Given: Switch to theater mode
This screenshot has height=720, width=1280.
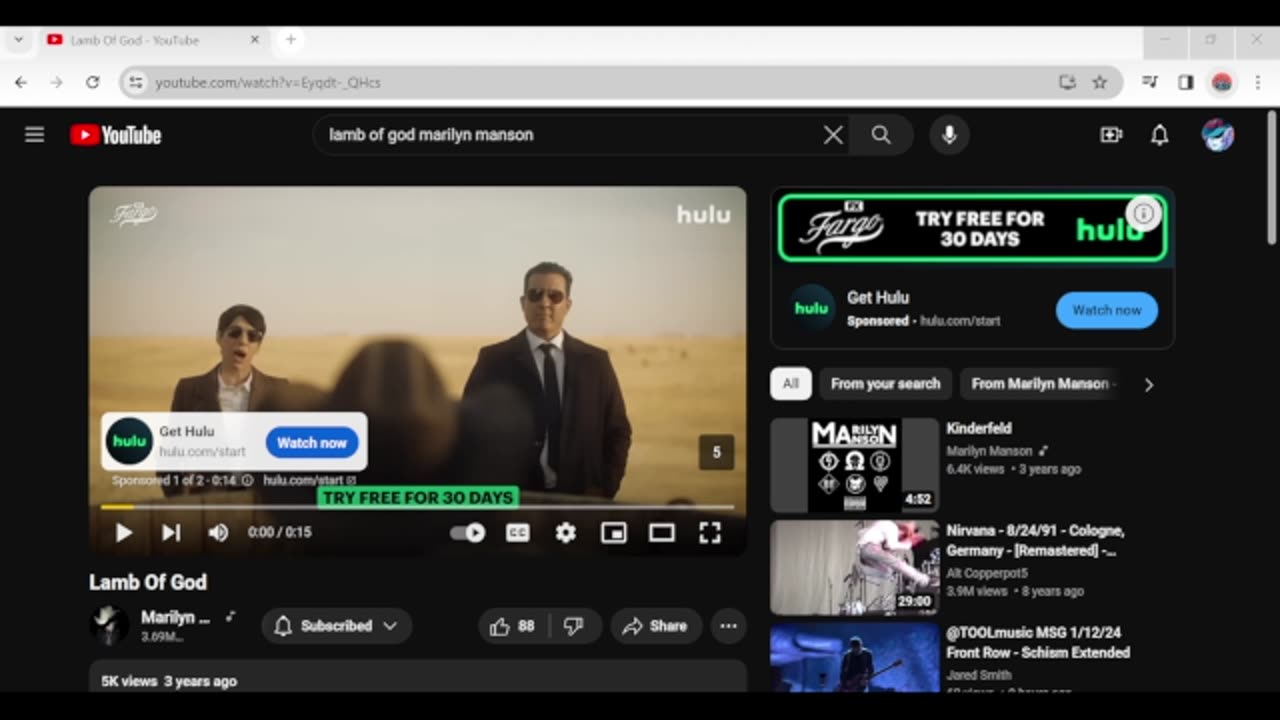Looking at the screenshot, I should pos(661,533).
